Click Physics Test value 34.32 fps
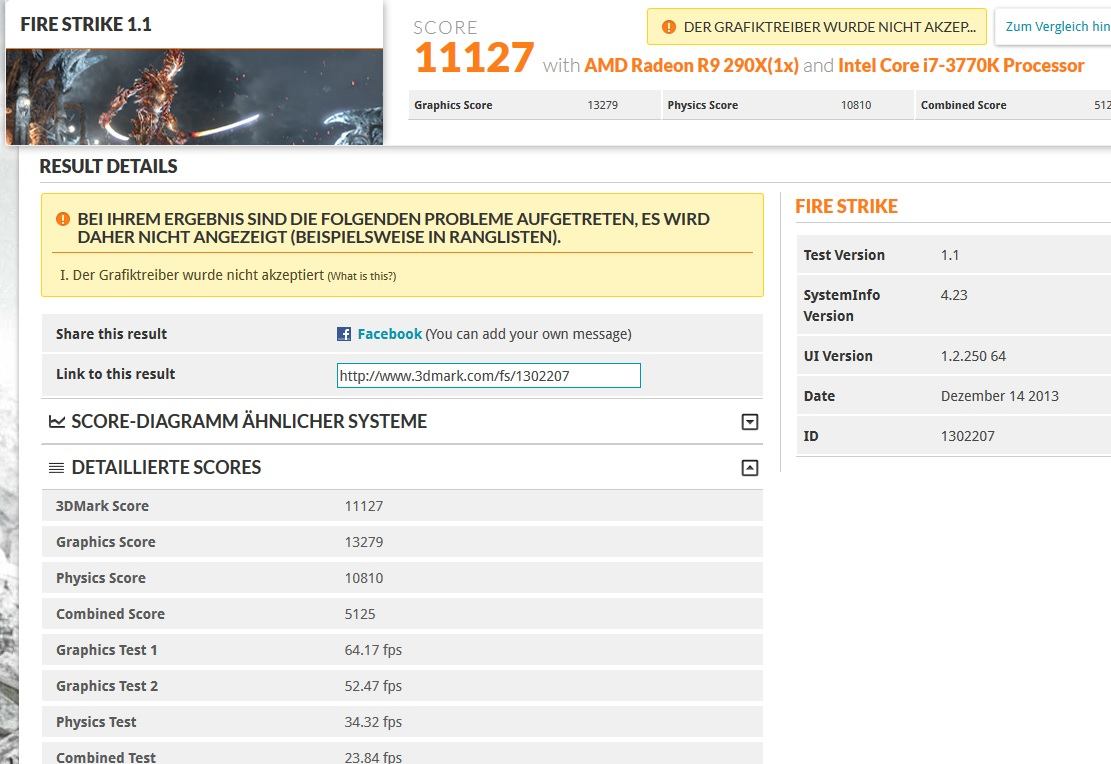This screenshot has width=1111, height=764. point(373,722)
